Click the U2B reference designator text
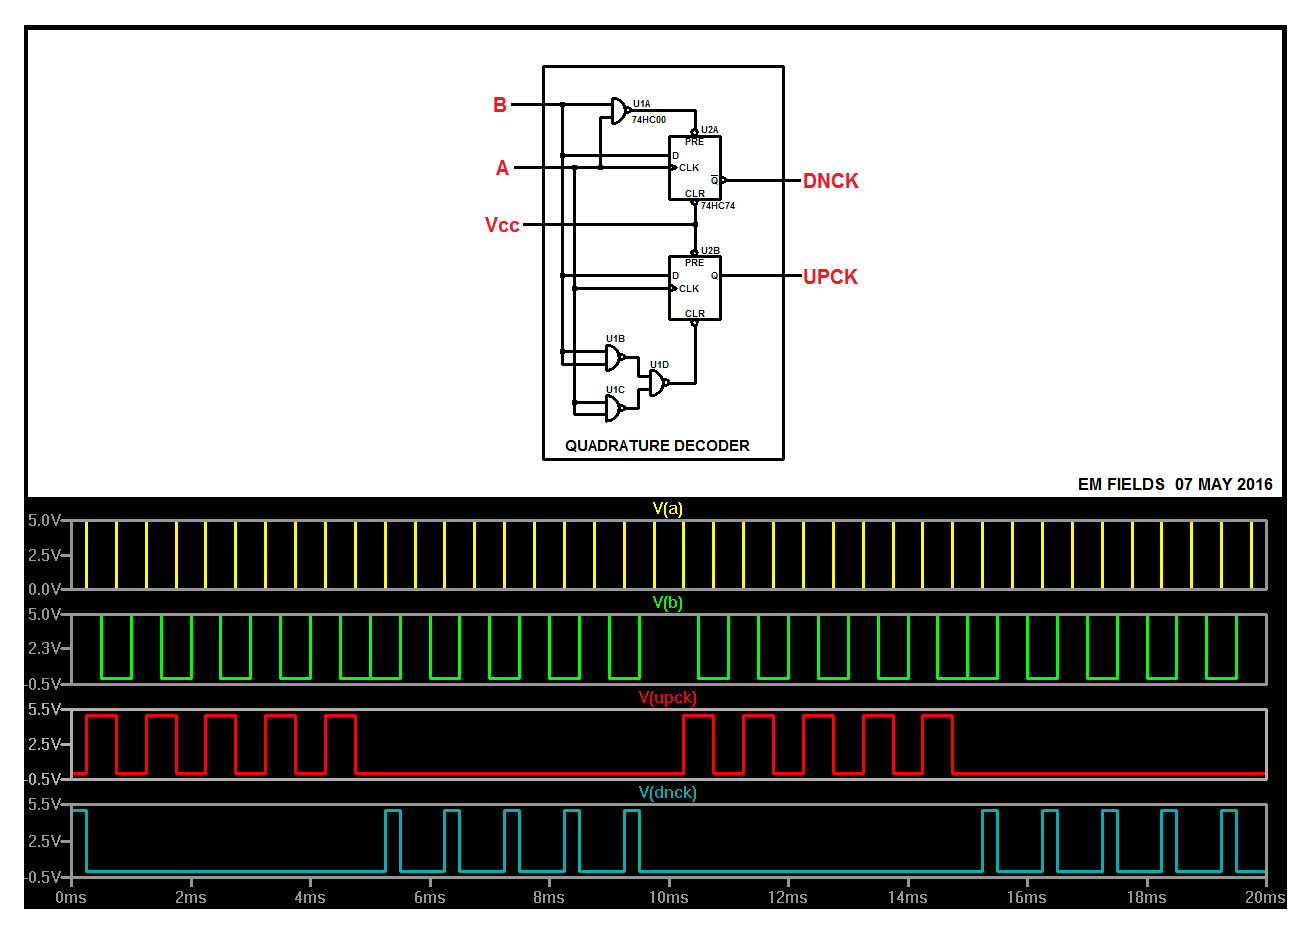The height and width of the screenshot is (940, 1316). point(710,251)
